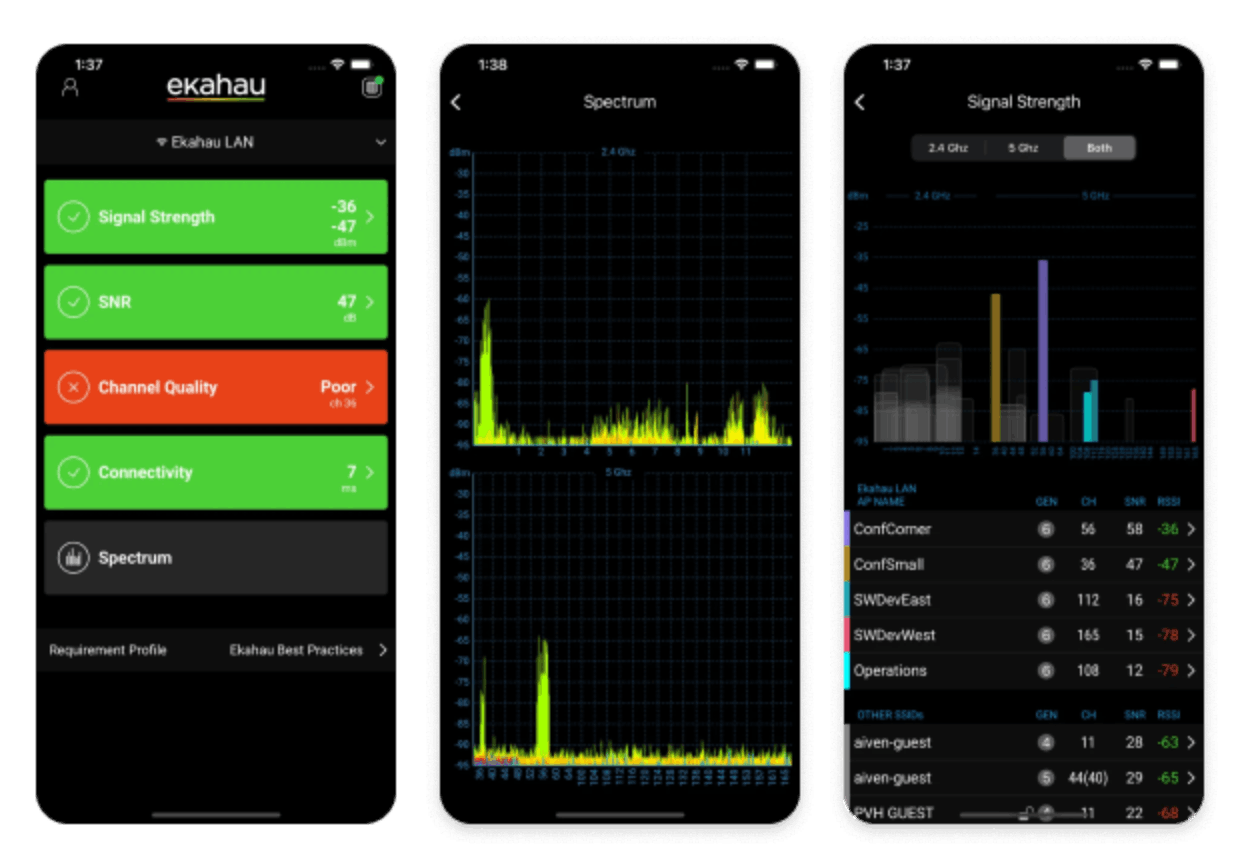Tap the Spectrum graph icon
The height and width of the screenshot is (868, 1240).
pyautogui.click(x=73, y=557)
